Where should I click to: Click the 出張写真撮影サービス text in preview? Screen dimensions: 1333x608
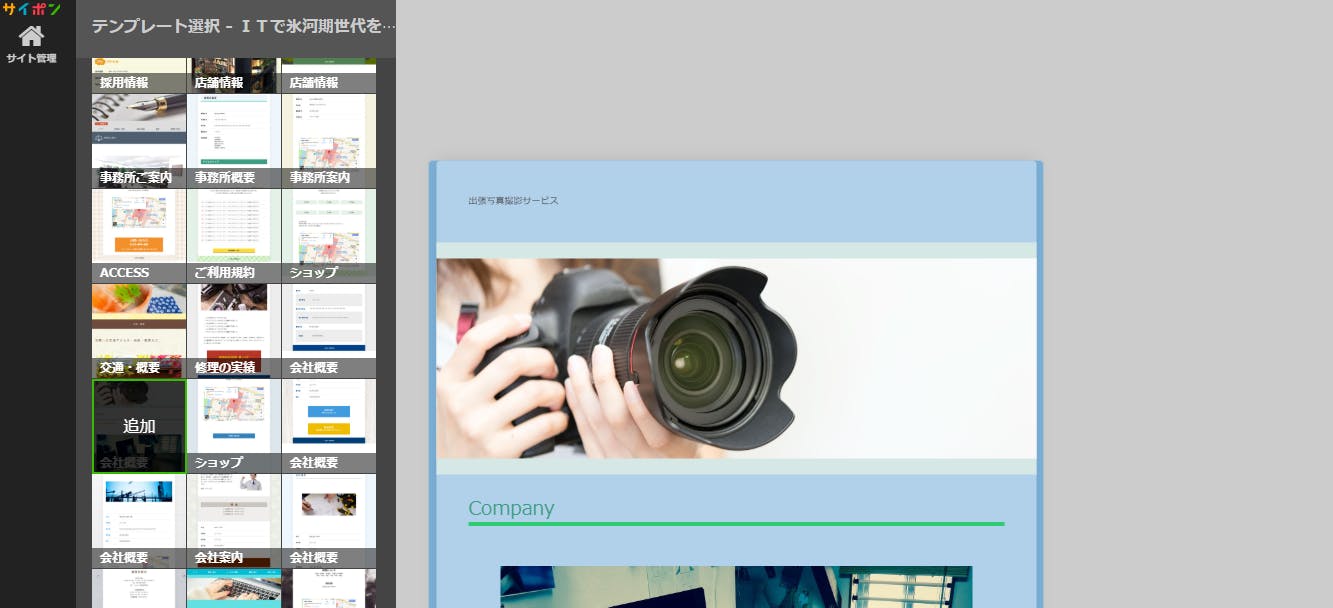tap(513, 201)
